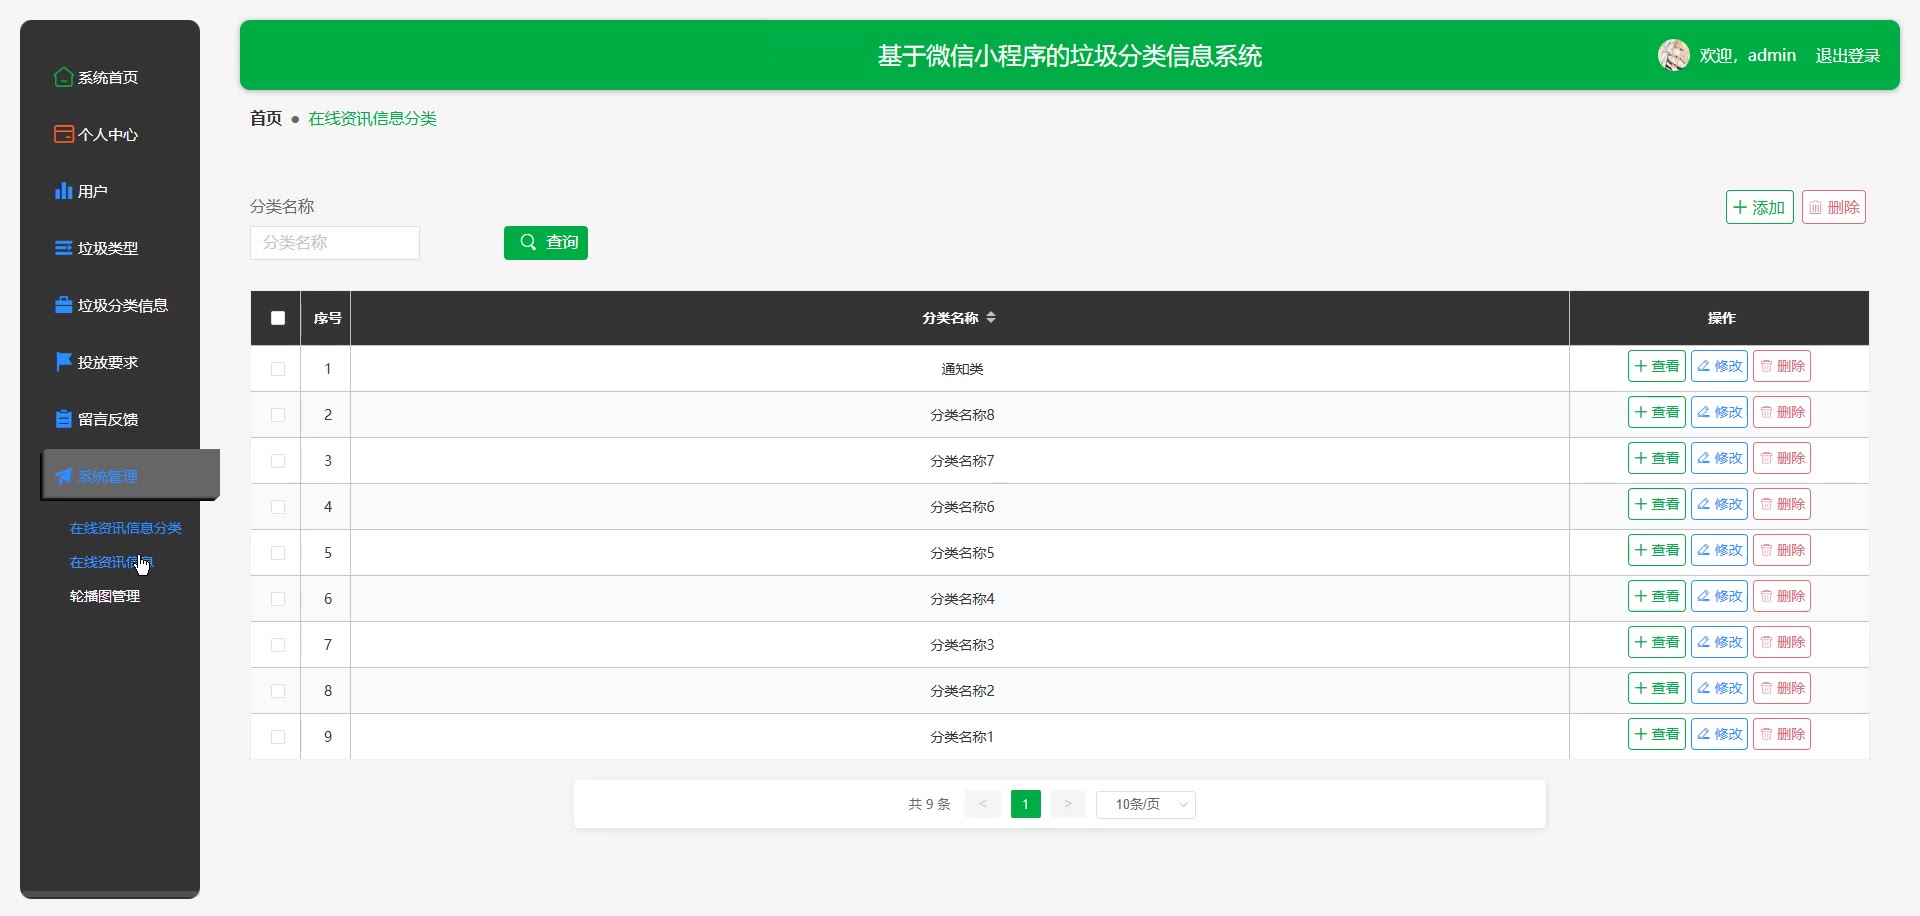The height and width of the screenshot is (916, 1920).
Task: Click 查看 for 分类名称1
Action: coord(1657,734)
